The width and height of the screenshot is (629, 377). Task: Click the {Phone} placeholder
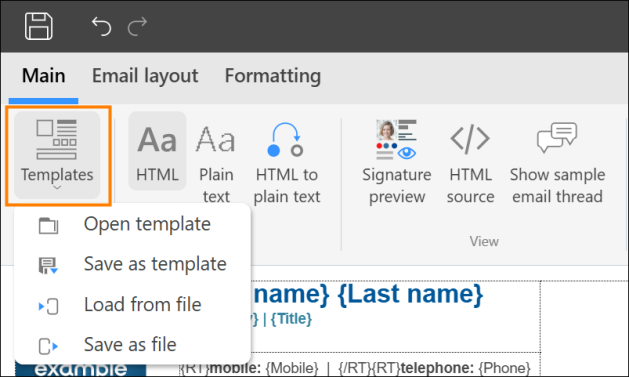coord(504,368)
